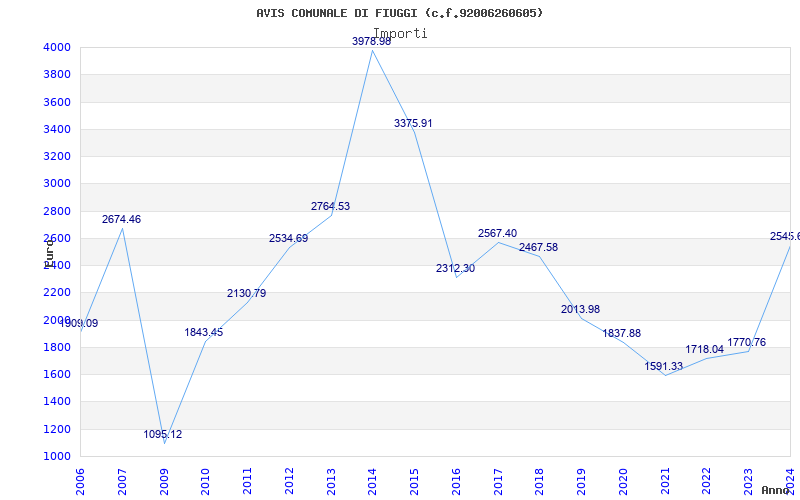This screenshot has height=500, width=800.
Task: Click the x-axis year 2014
Action: pyautogui.click(x=372, y=482)
